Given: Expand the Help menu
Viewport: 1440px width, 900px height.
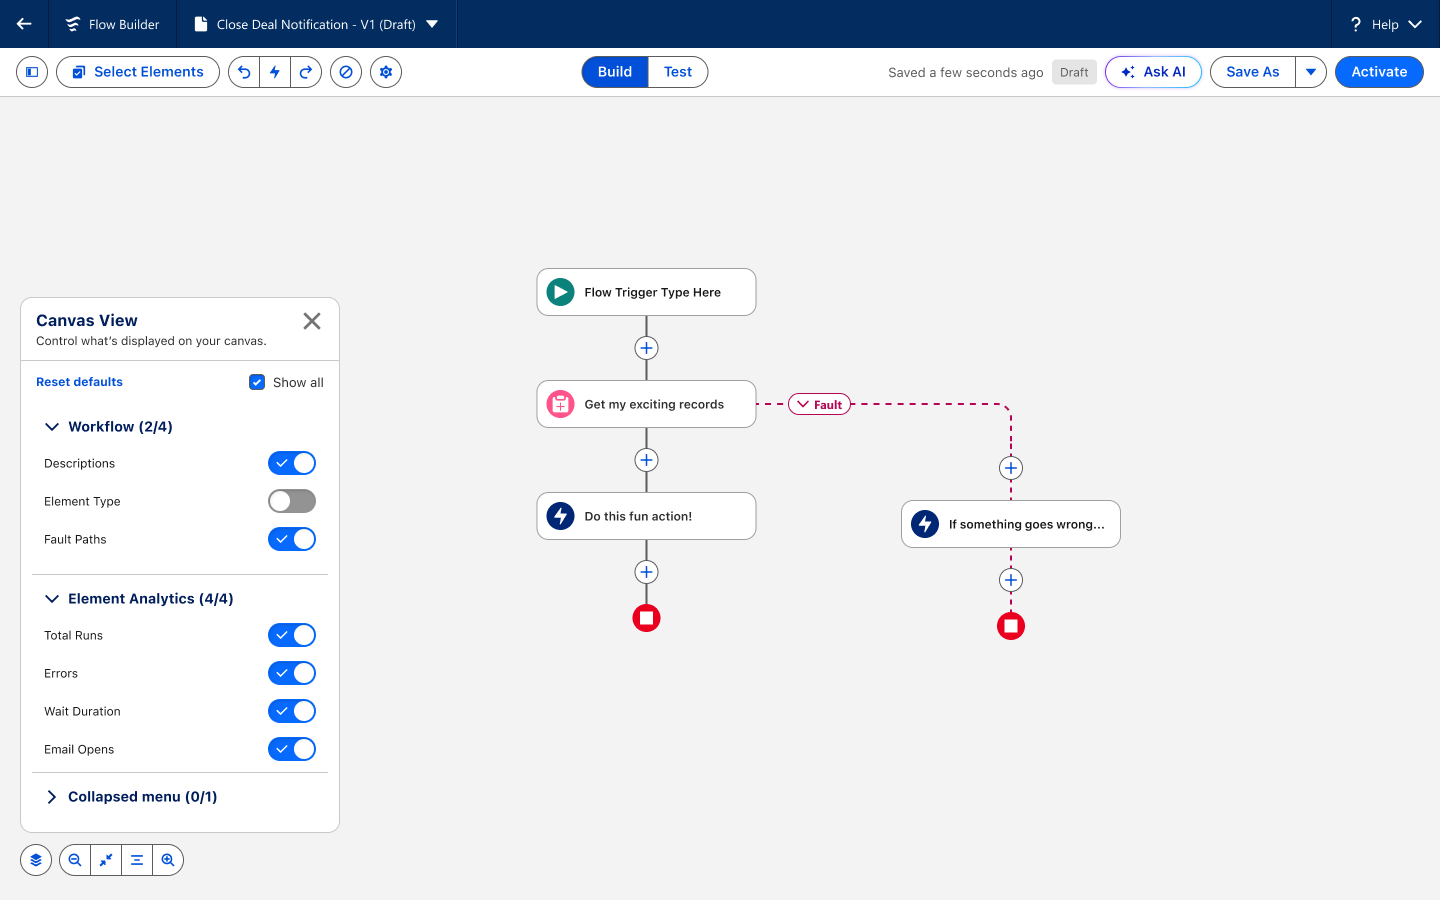Looking at the screenshot, I should click(1415, 24).
